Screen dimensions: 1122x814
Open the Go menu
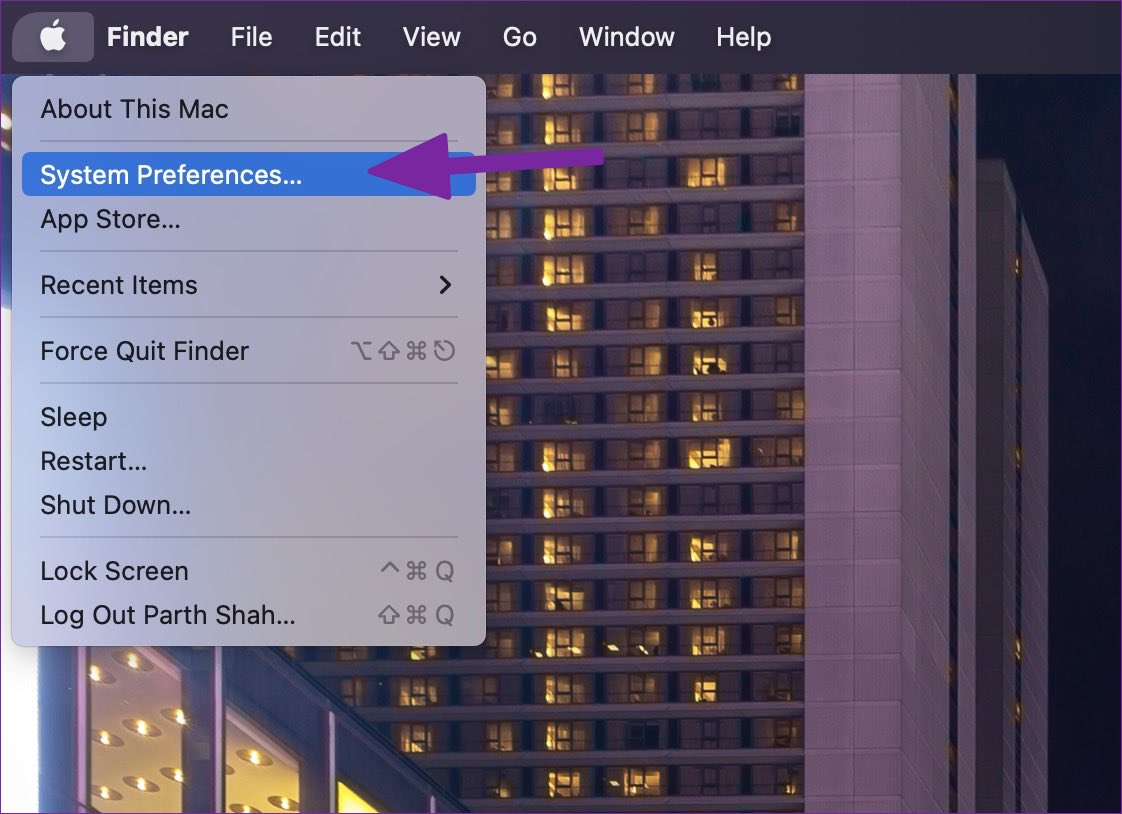[x=519, y=36]
